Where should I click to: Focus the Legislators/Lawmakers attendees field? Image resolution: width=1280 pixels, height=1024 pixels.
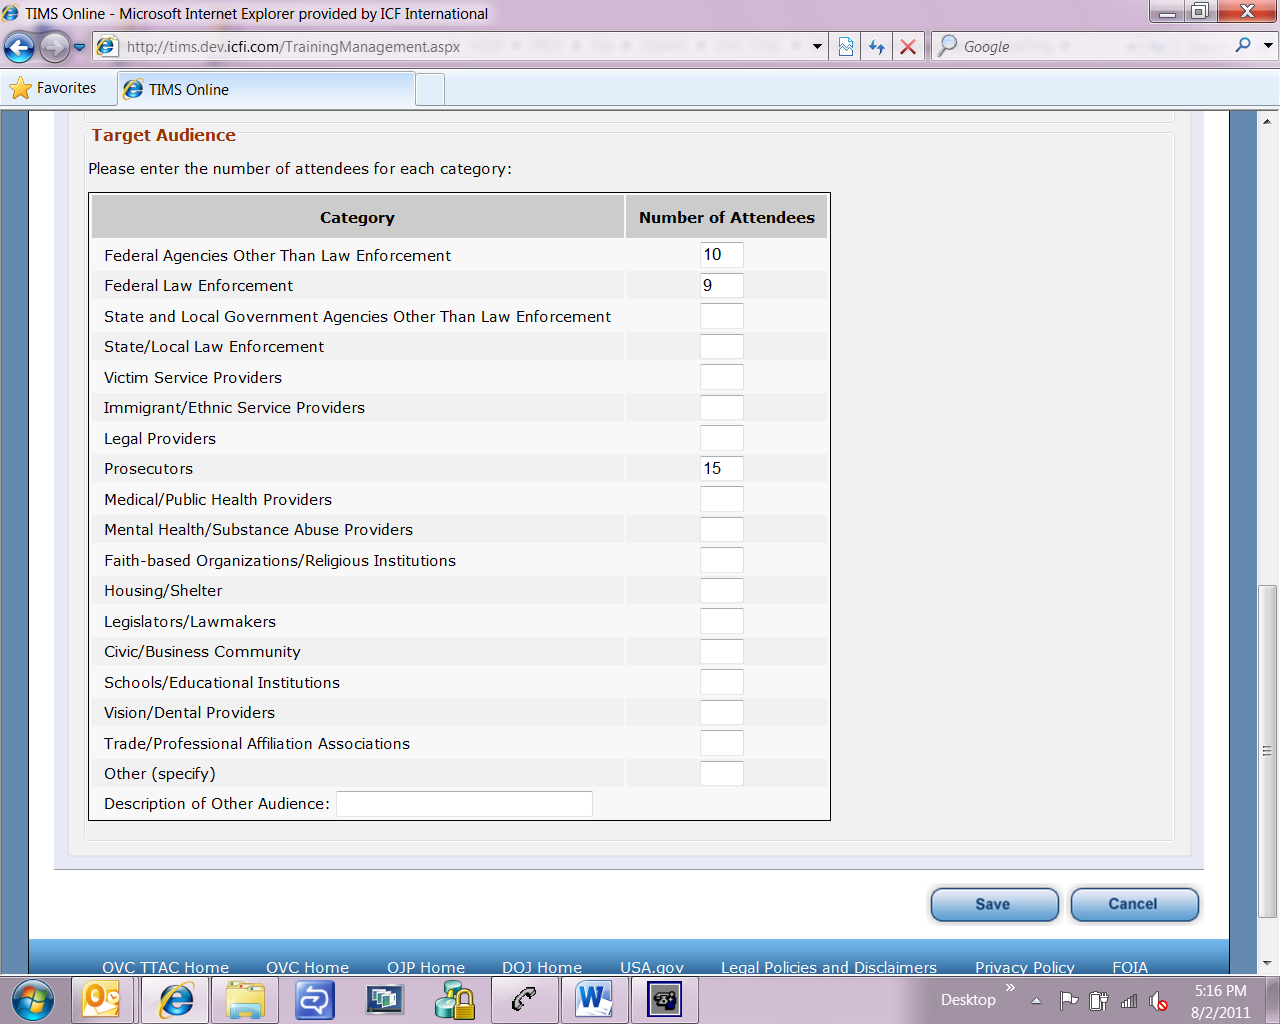point(722,621)
